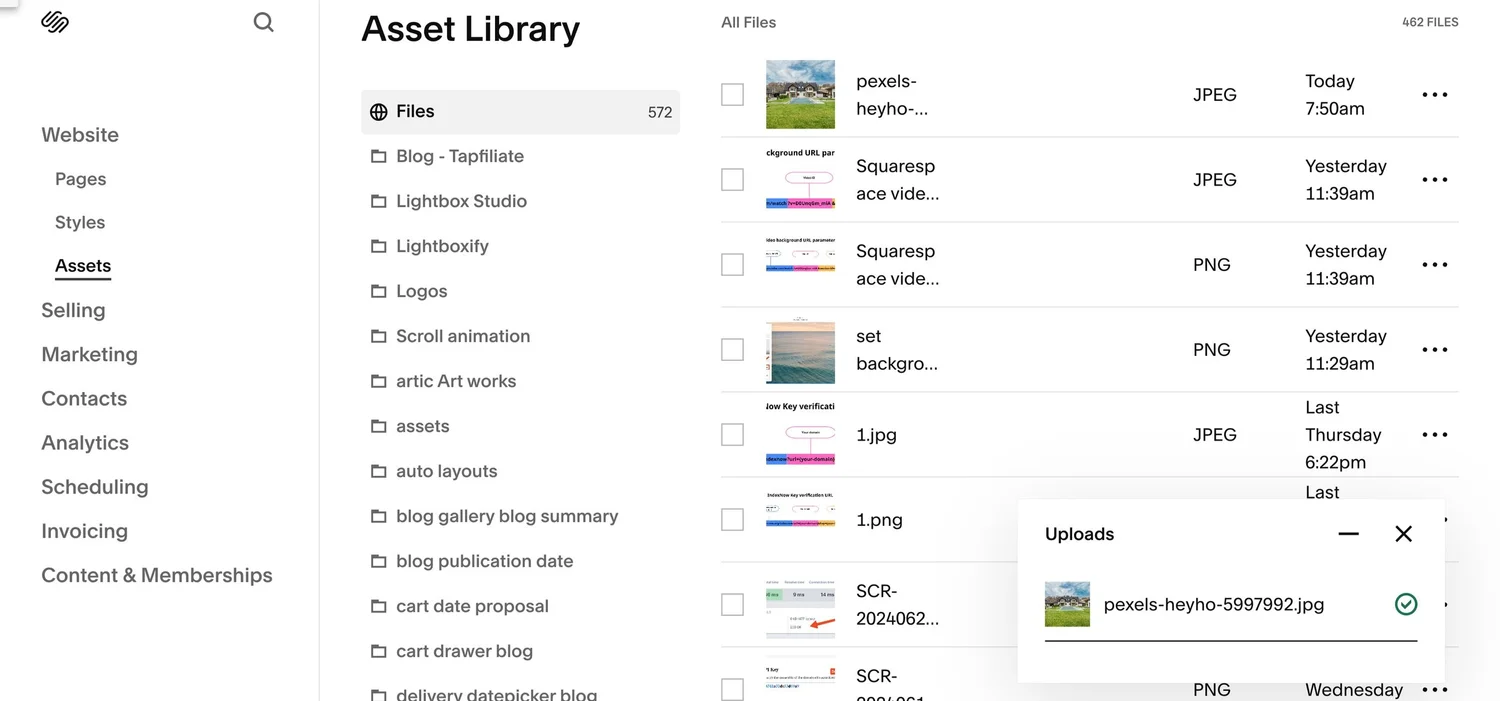Open Content & Memberships
The image size is (1500, 701).
pos(156,575)
